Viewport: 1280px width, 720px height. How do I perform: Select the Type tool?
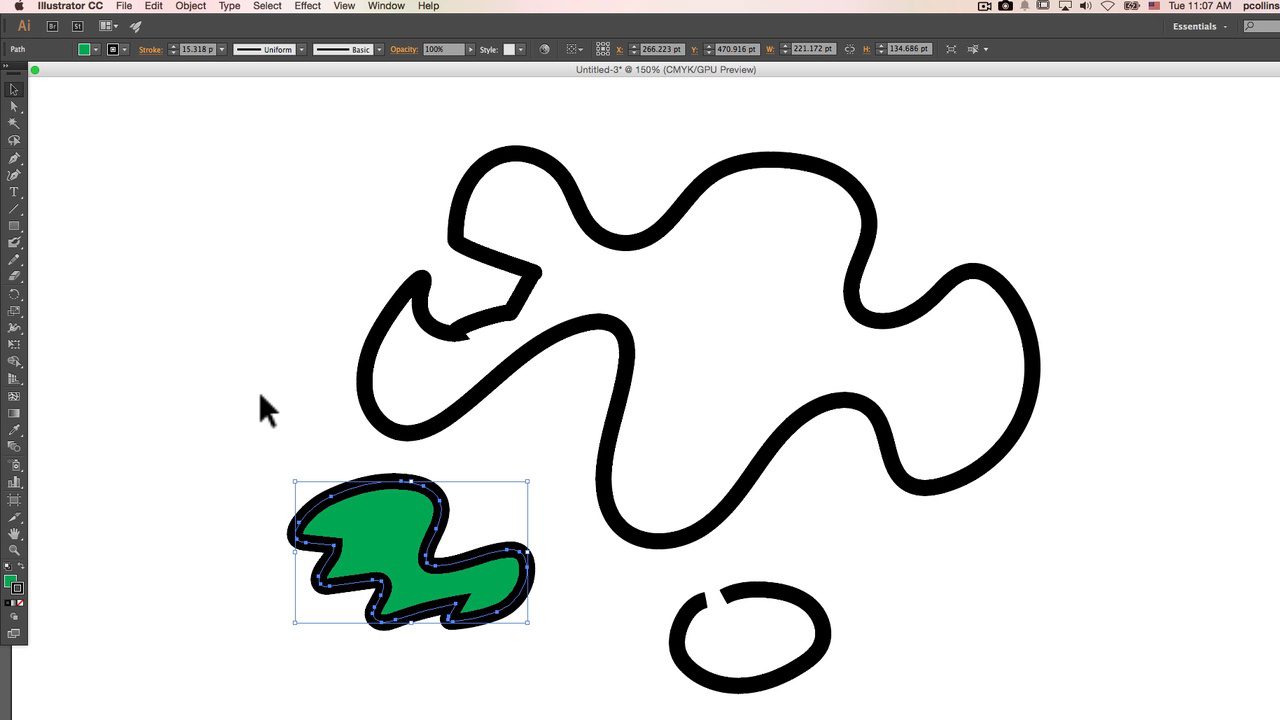14,192
